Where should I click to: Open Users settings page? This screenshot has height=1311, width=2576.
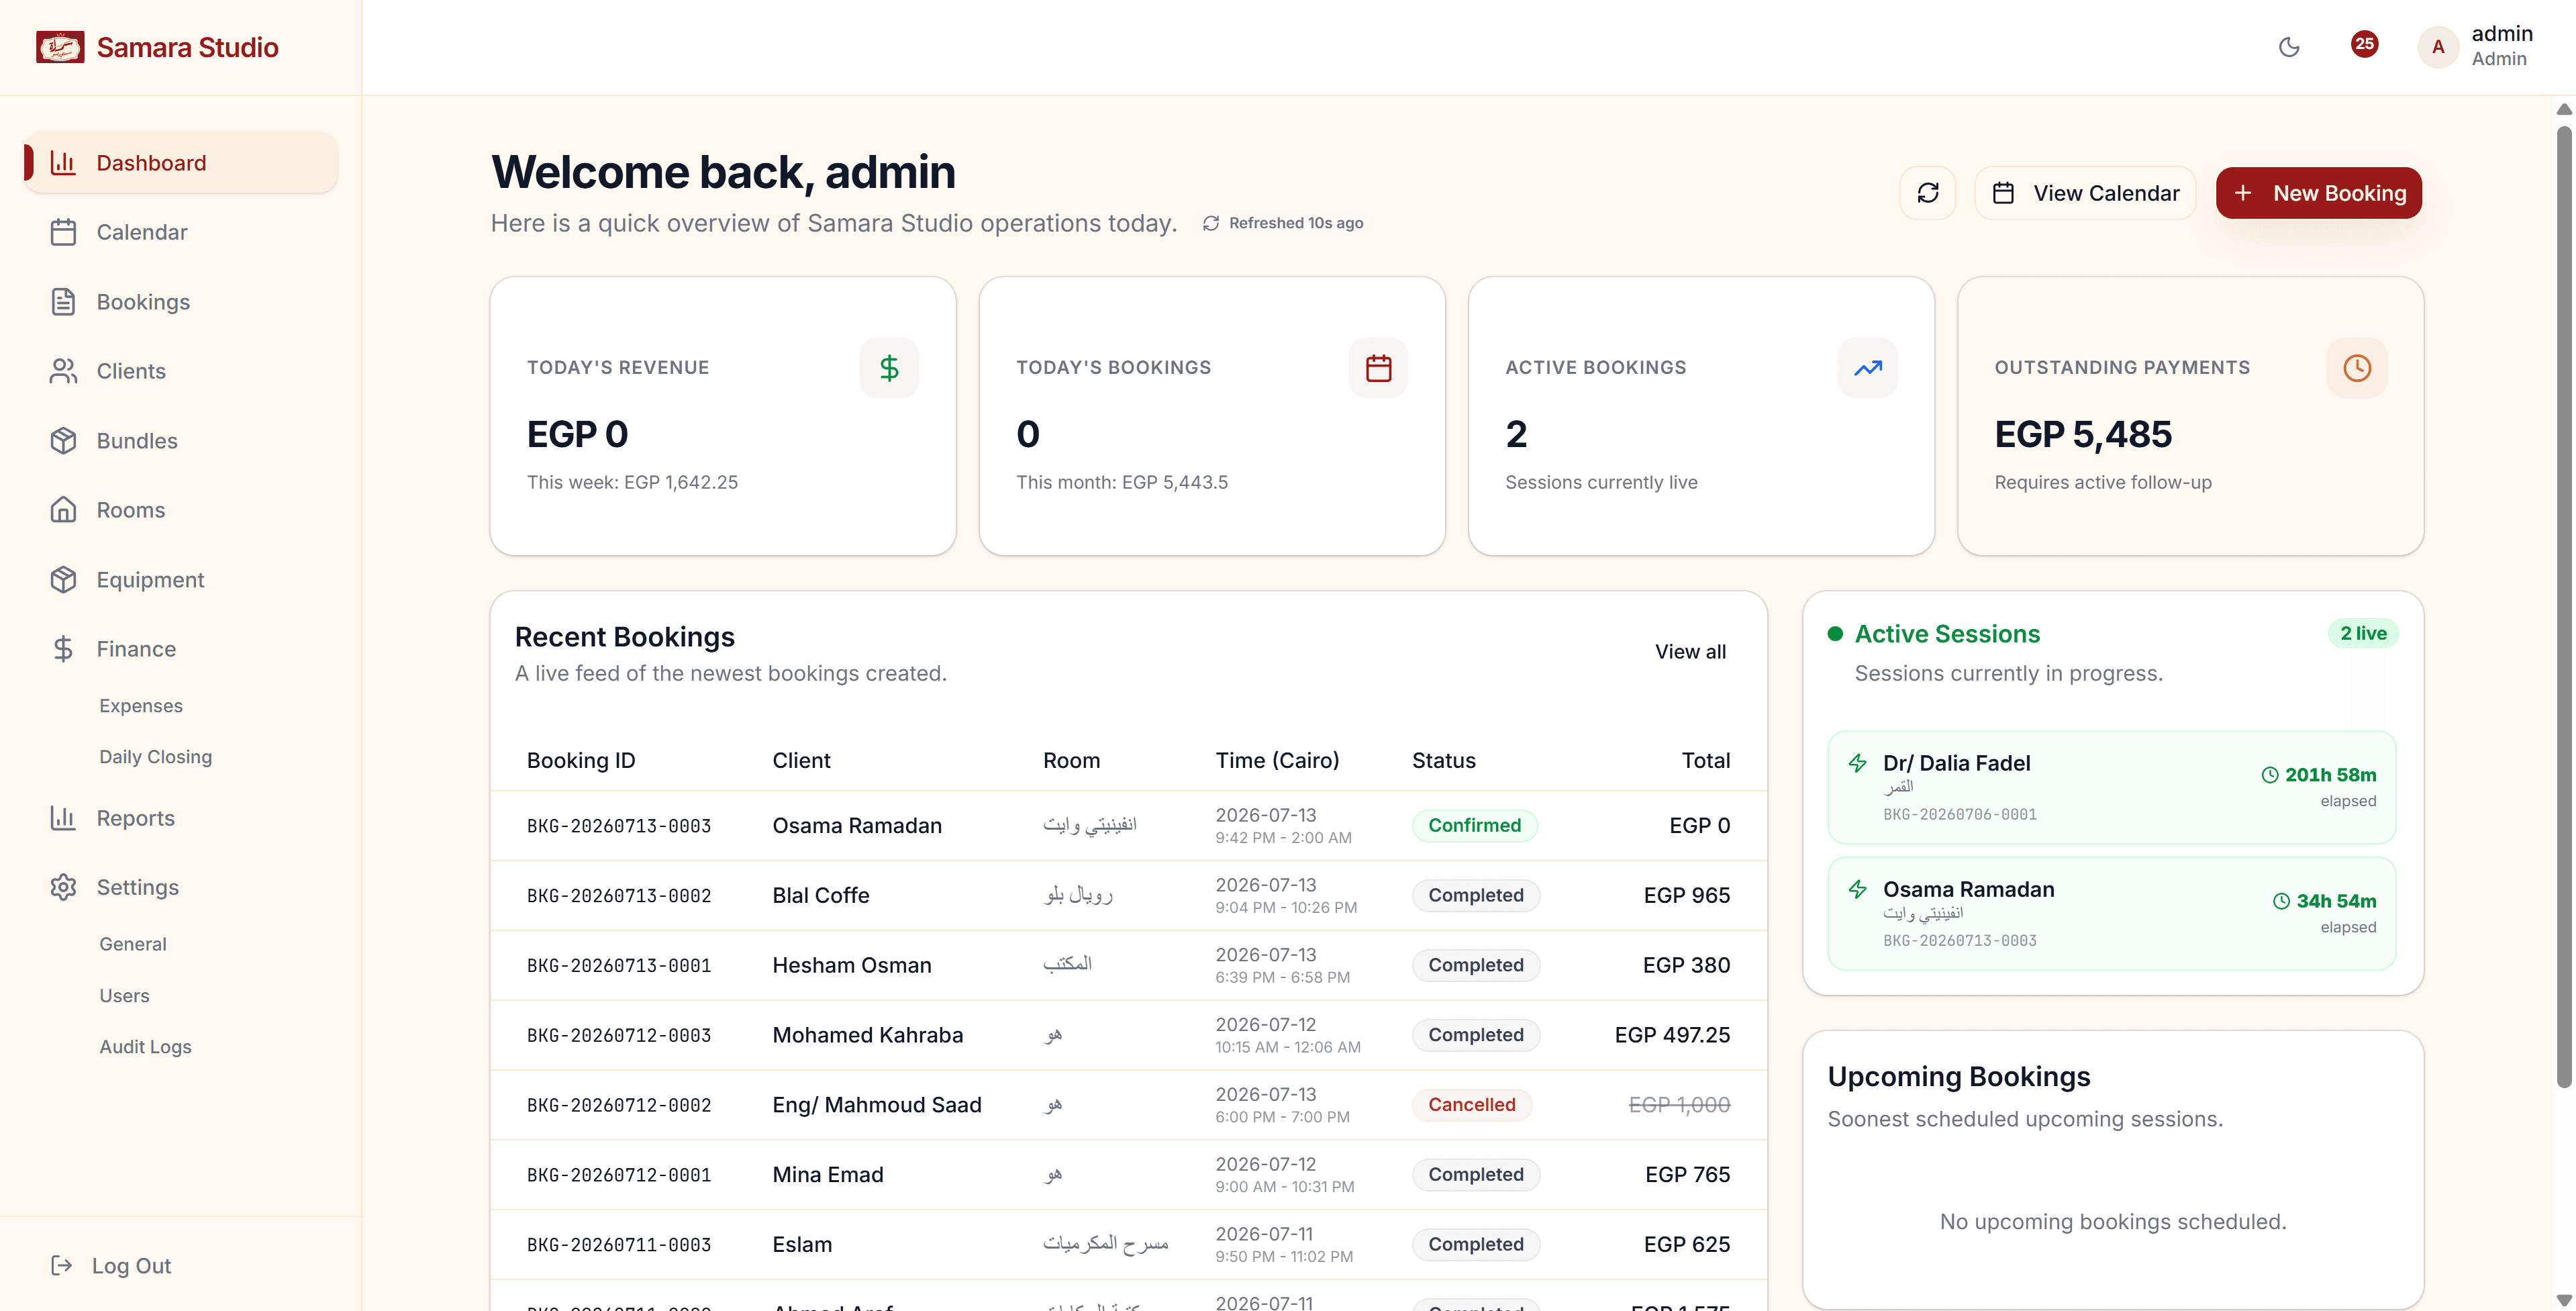pos(124,996)
